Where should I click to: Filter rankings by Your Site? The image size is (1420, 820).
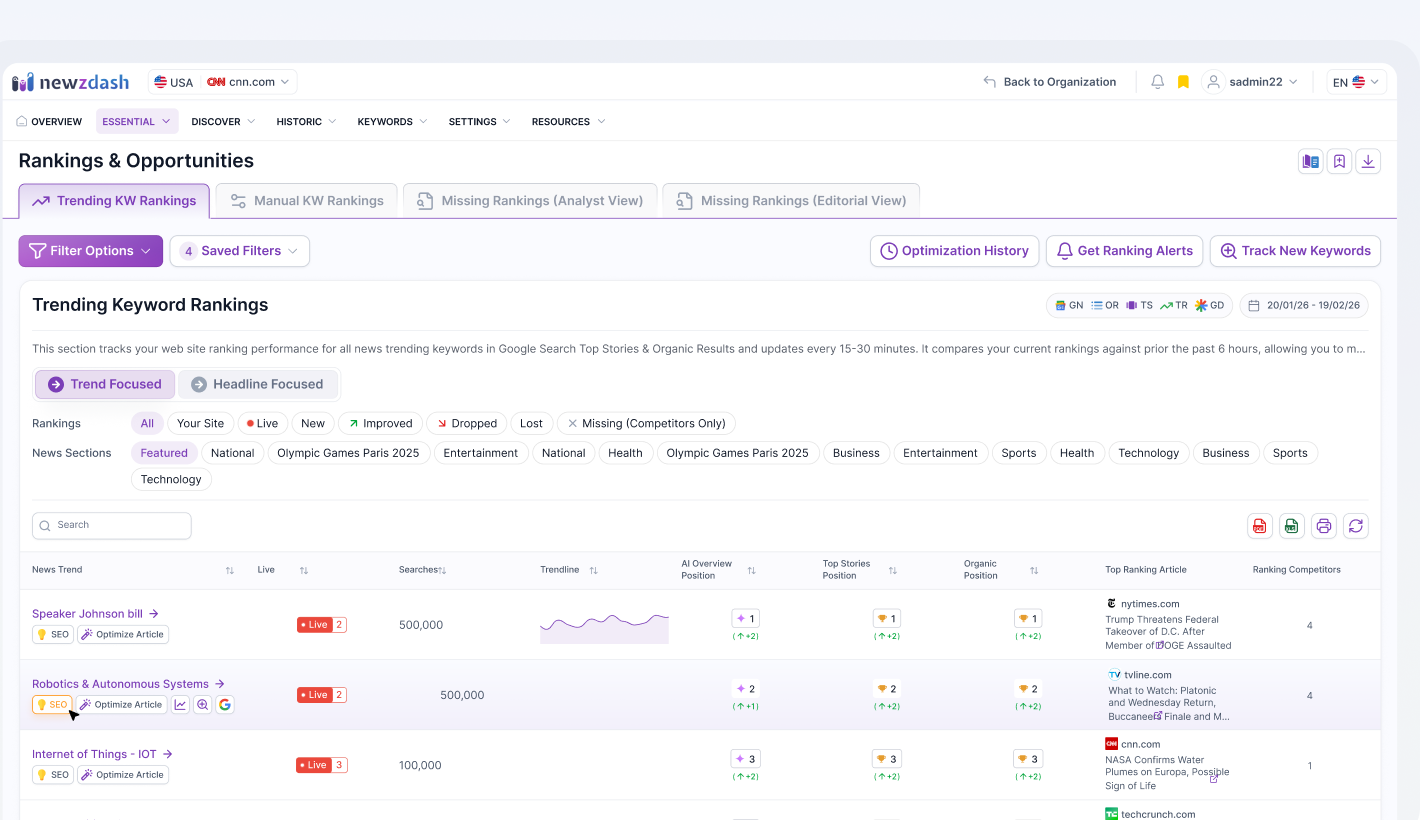[x=201, y=423]
